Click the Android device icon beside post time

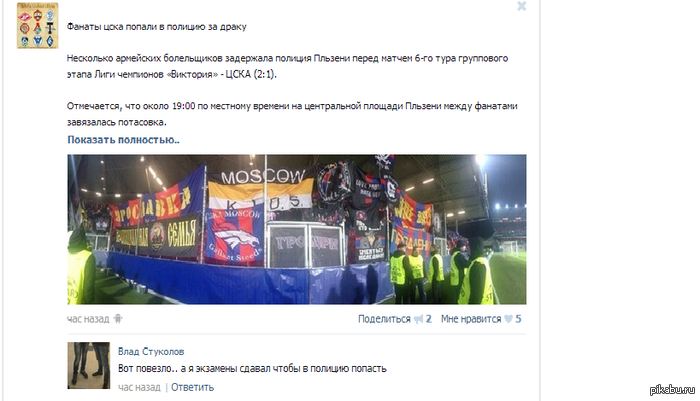tap(118, 319)
